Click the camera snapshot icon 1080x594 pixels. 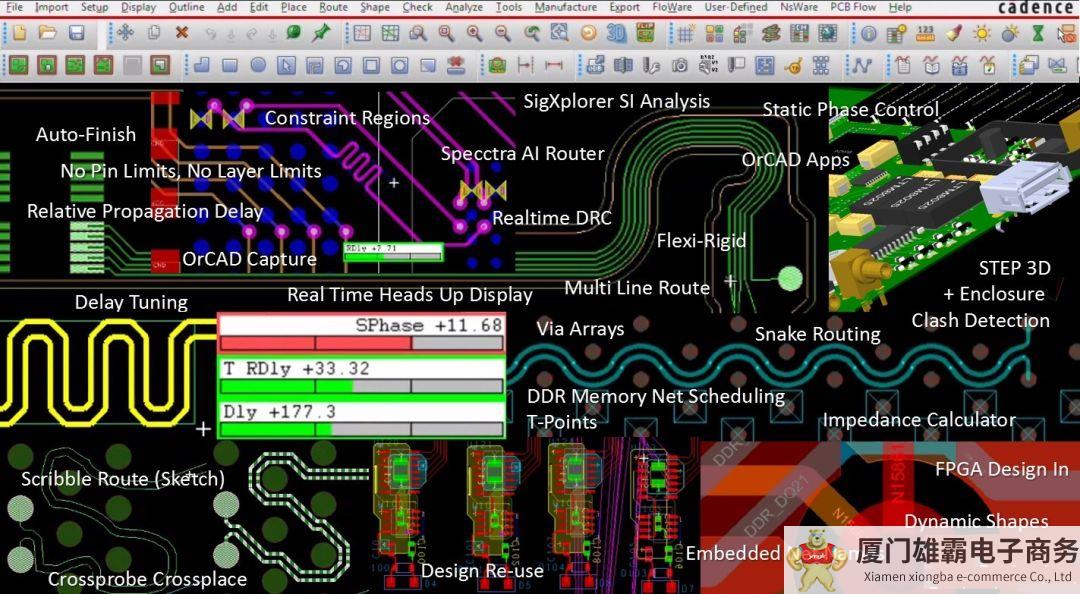[x=680, y=65]
